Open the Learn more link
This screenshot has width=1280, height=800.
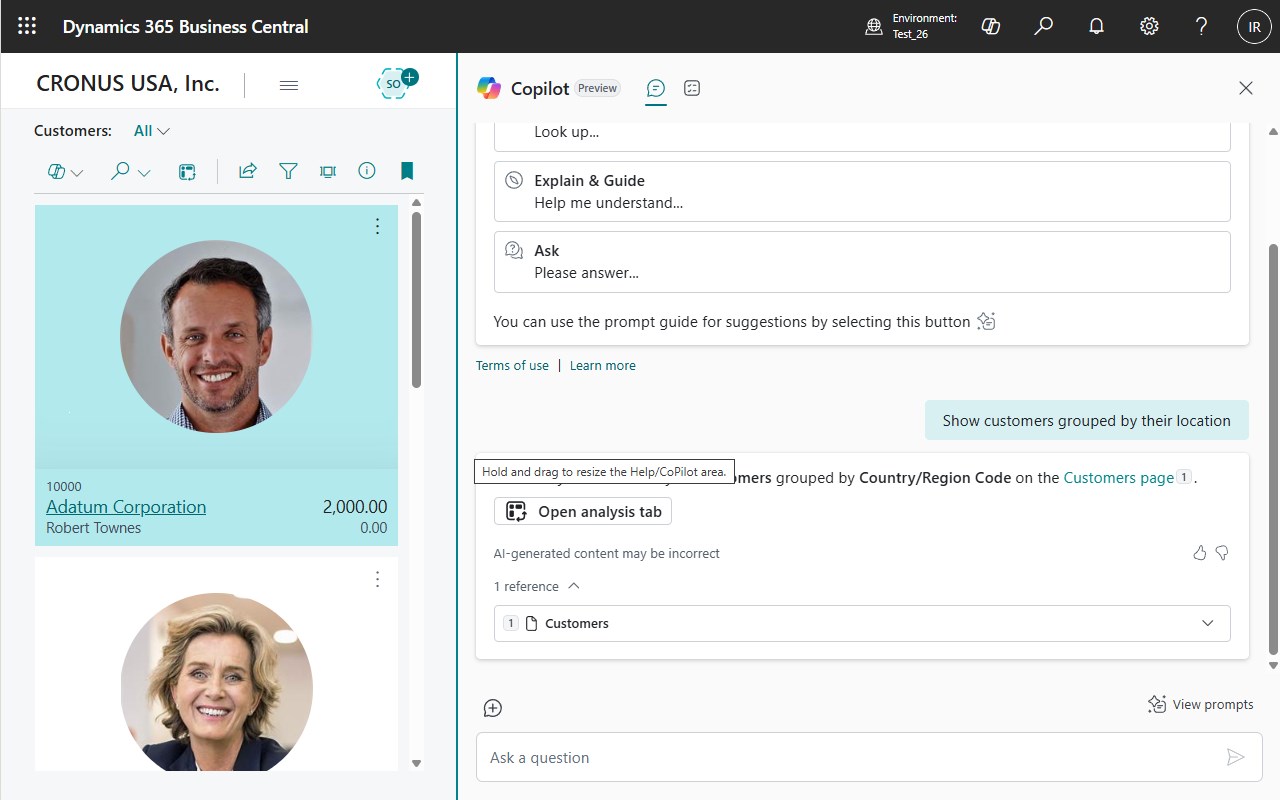pos(603,365)
